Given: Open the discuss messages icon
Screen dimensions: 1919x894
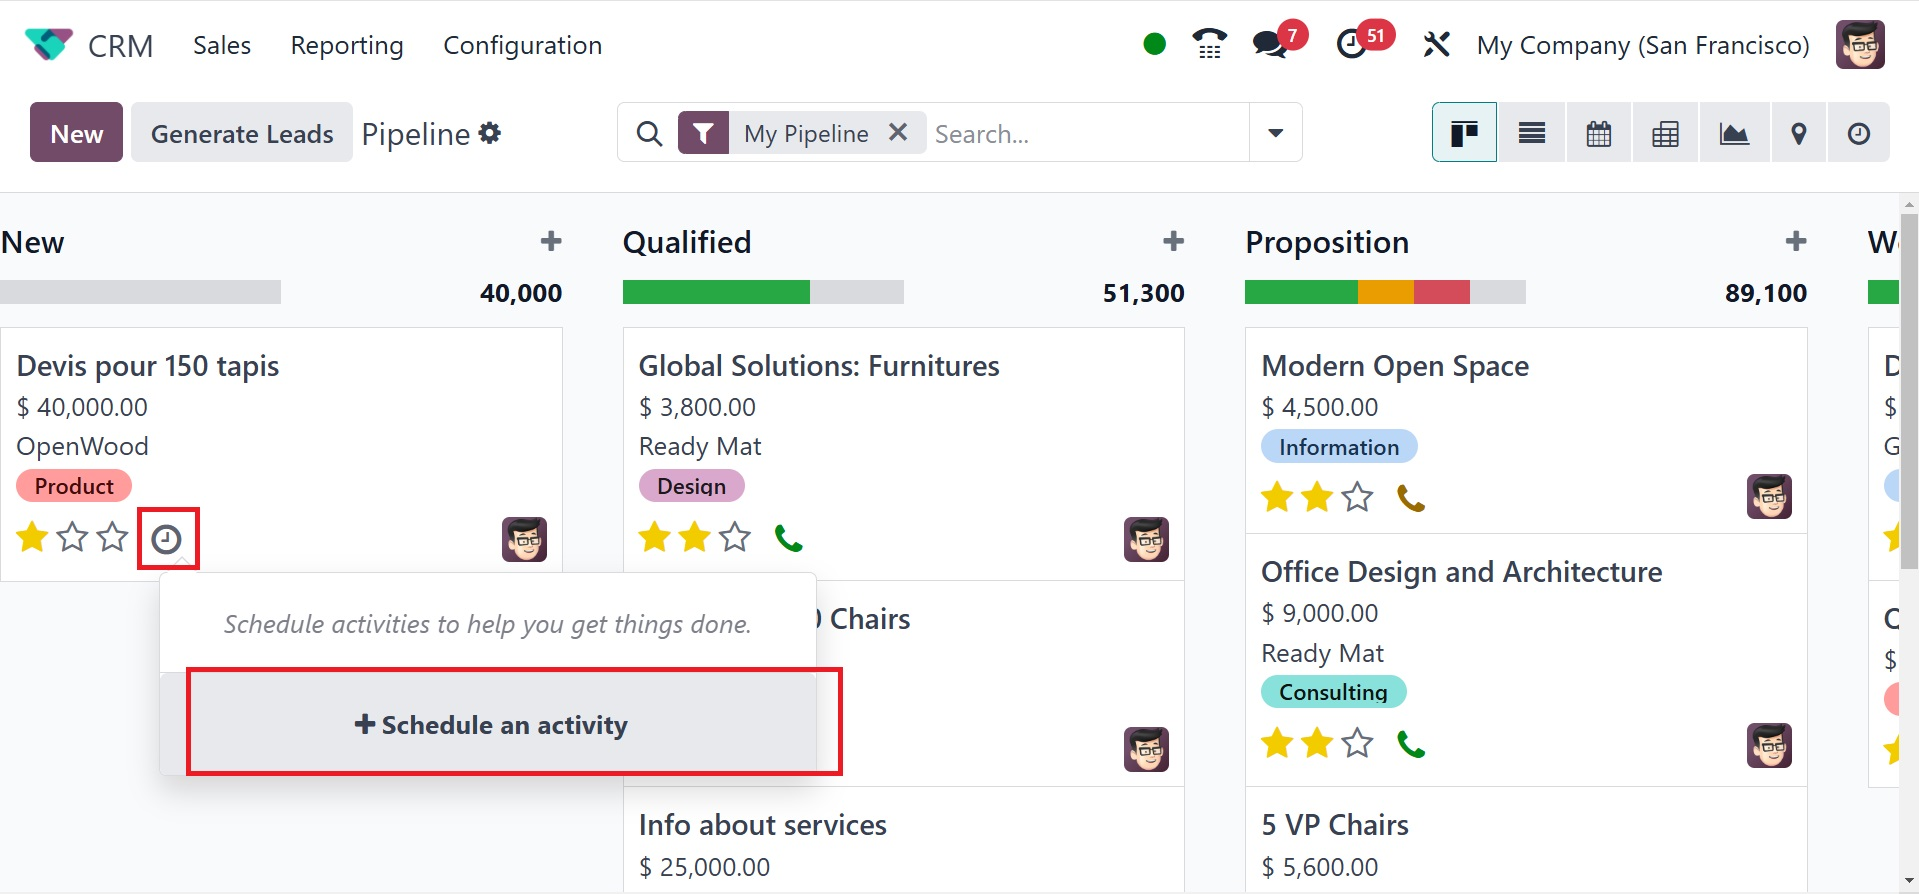Looking at the screenshot, I should 1271,44.
